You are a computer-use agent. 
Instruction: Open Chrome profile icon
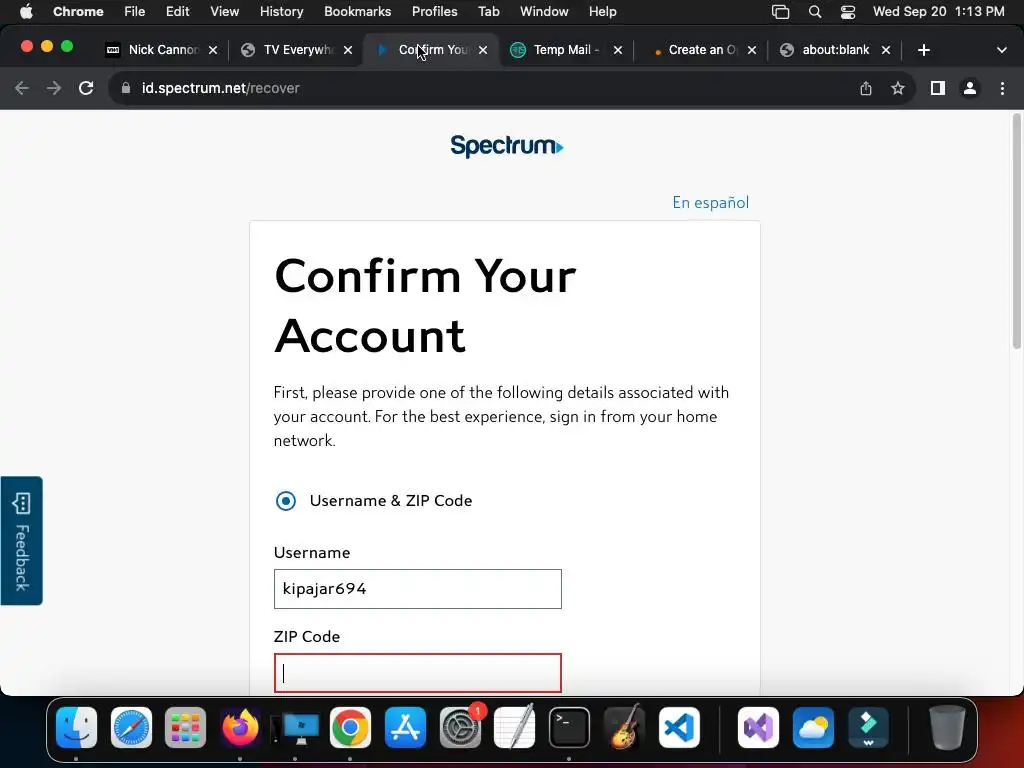point(970,88)
